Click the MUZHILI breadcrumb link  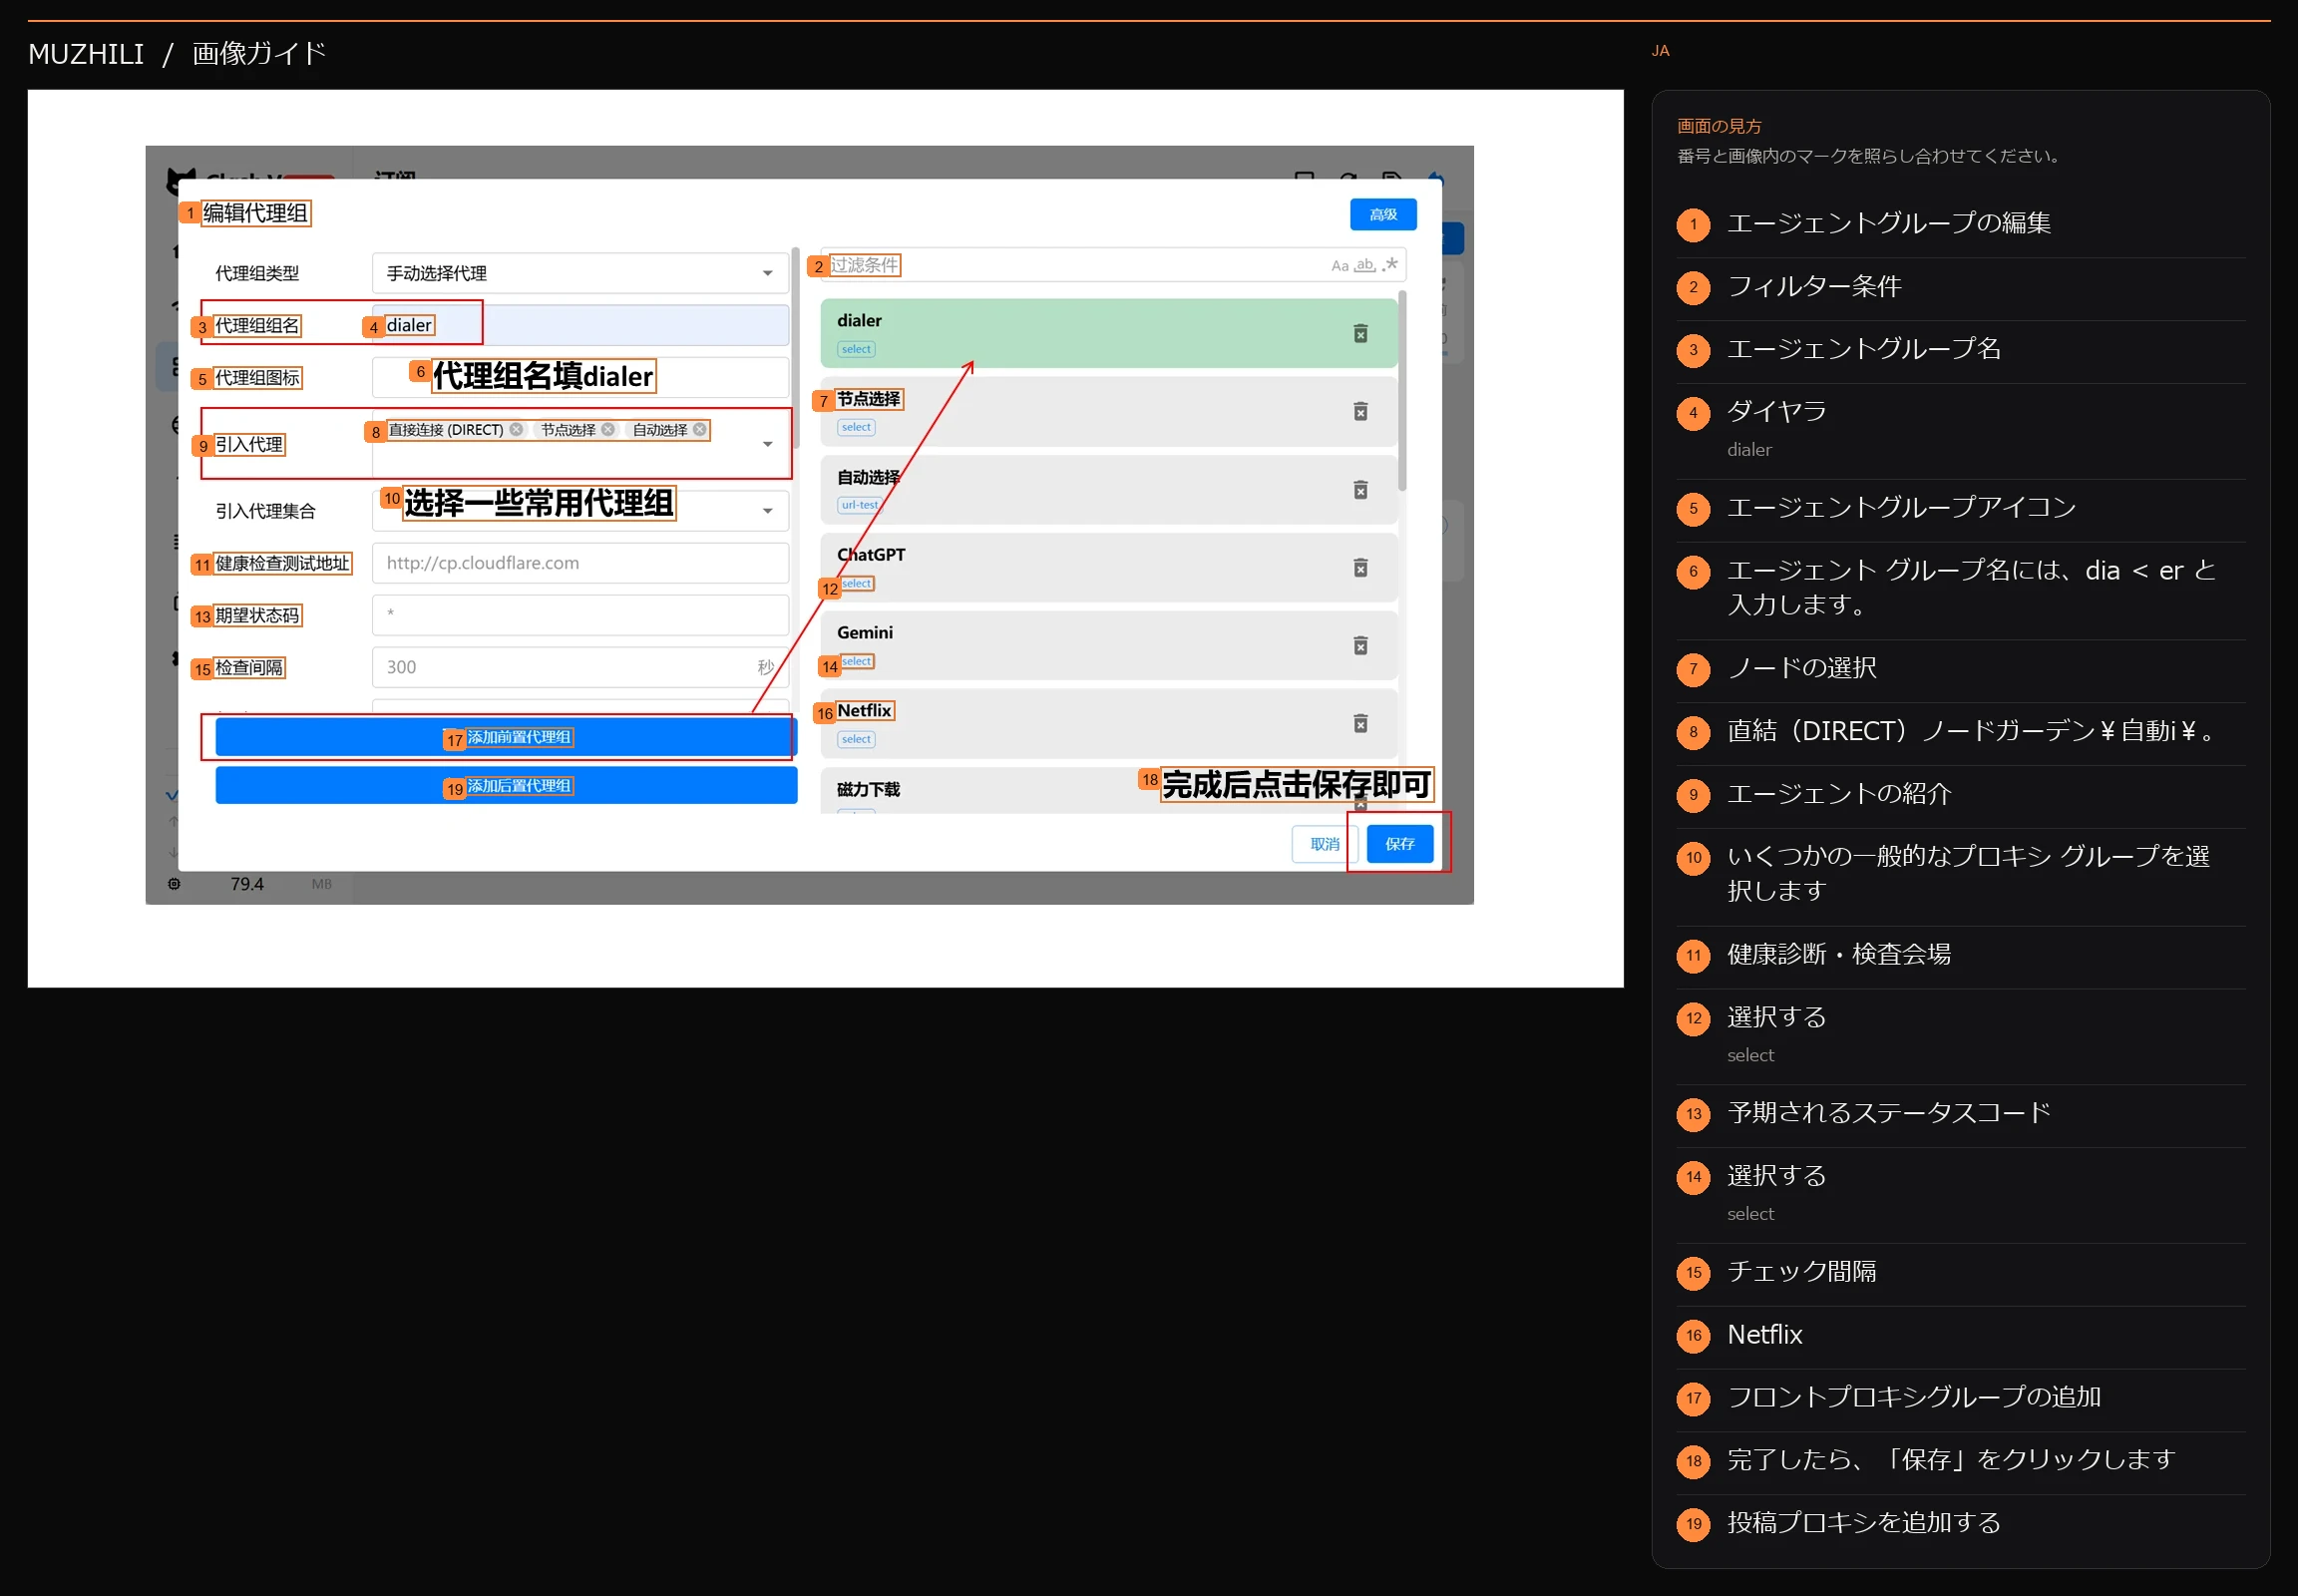point(86,54)
